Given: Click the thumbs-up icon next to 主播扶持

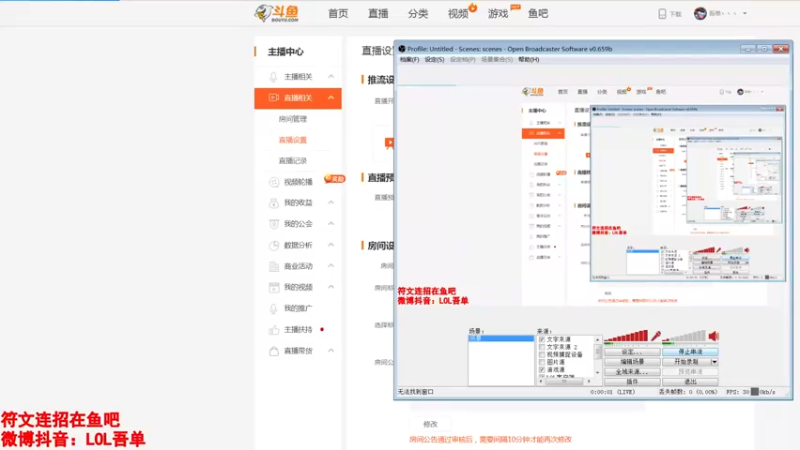Looking at the screenshot, I should click(273, 330).
